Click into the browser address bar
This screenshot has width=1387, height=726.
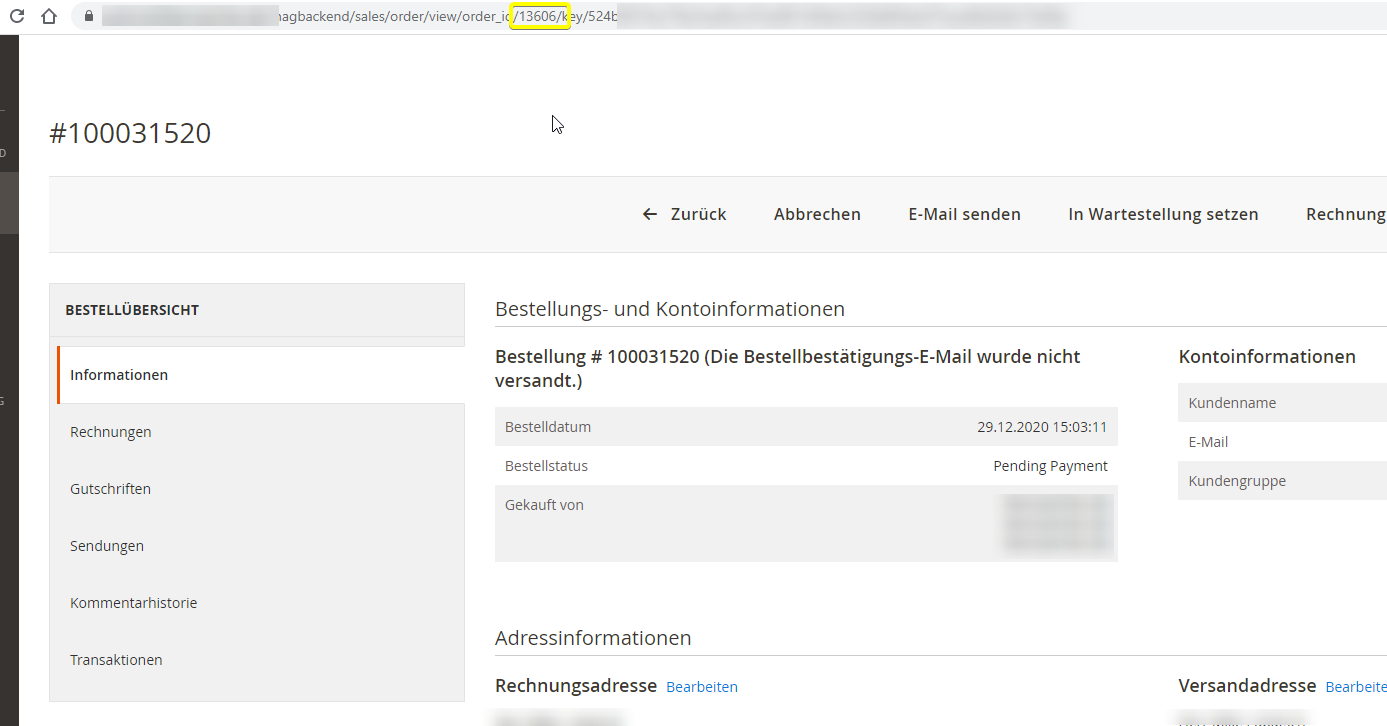coord(800,16)
